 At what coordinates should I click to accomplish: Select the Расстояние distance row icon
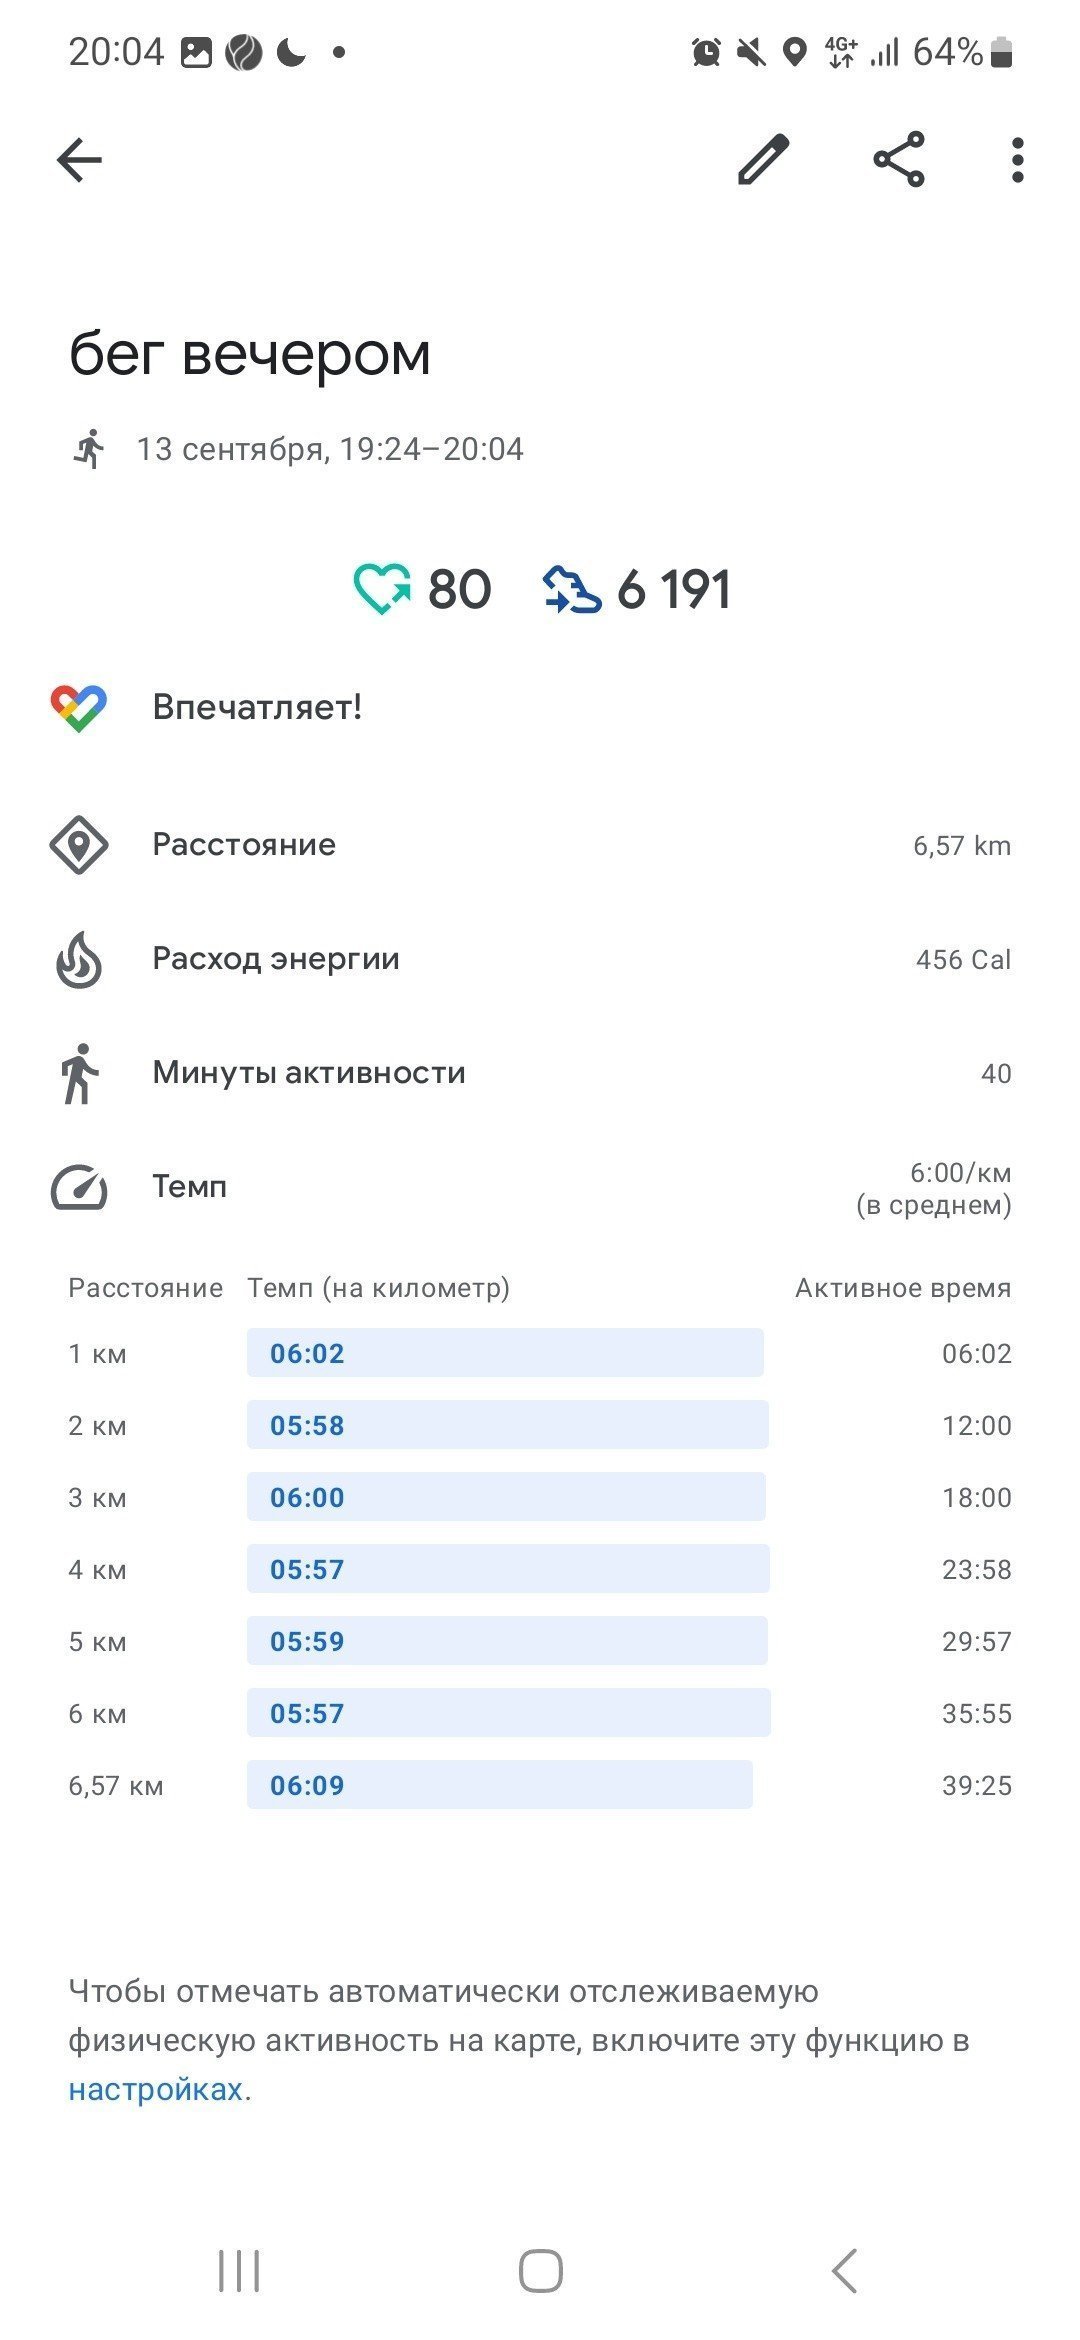pos(78,845)
